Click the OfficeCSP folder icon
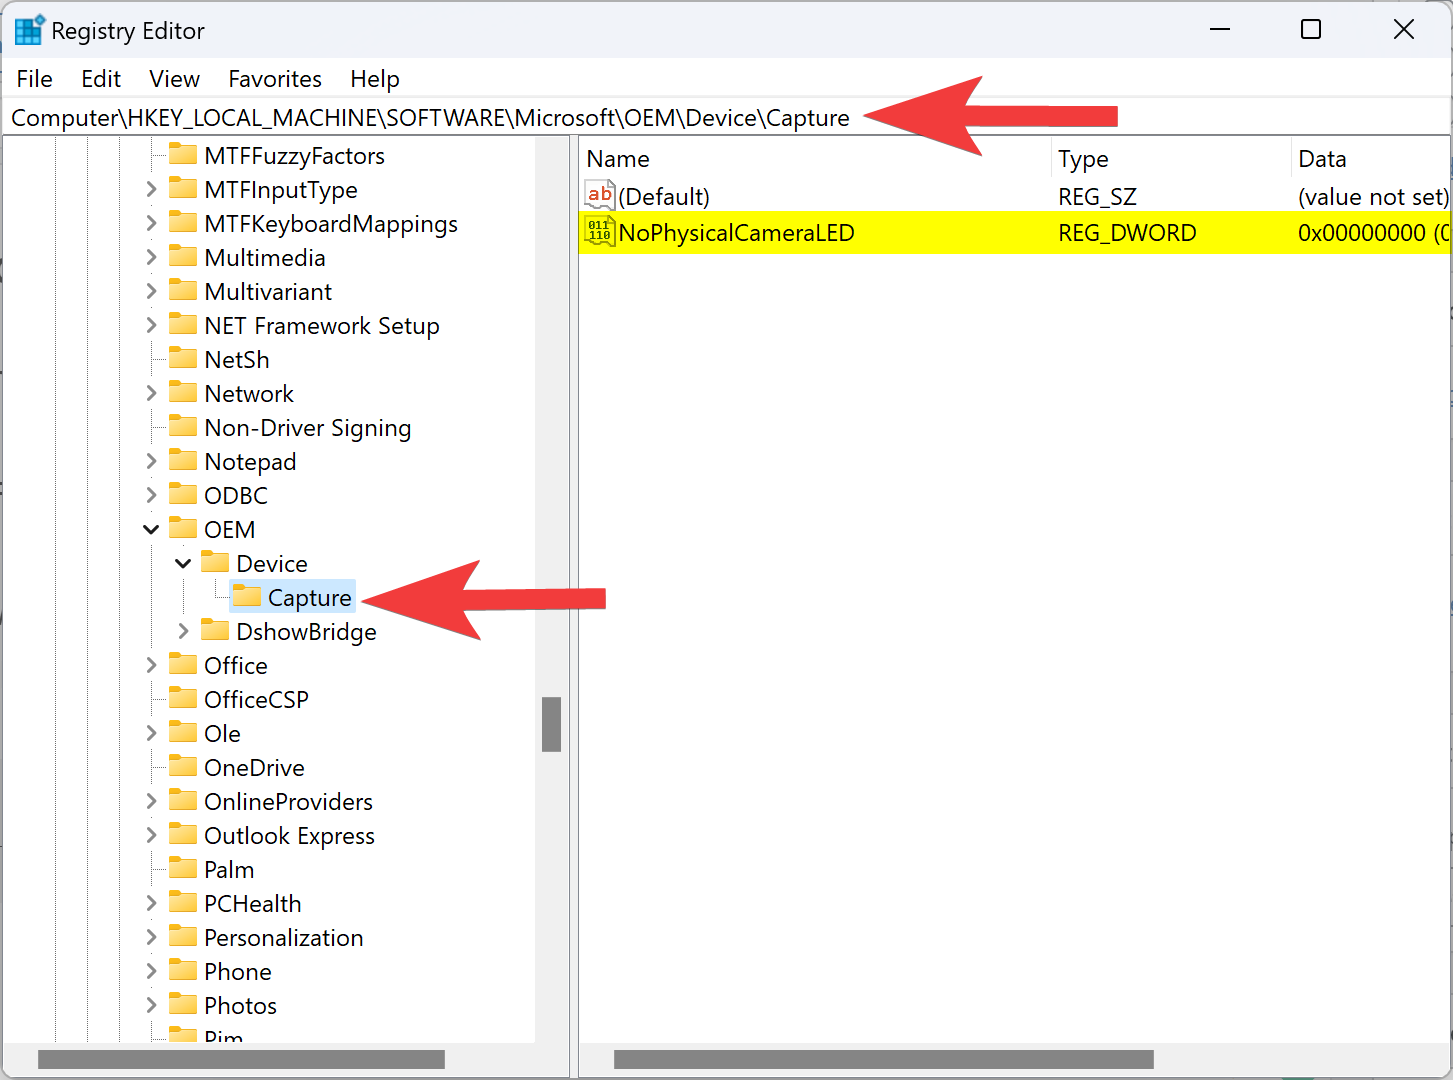This screenshot has width=1453, height=1080. pyautogui.click(x=183, y=698)
